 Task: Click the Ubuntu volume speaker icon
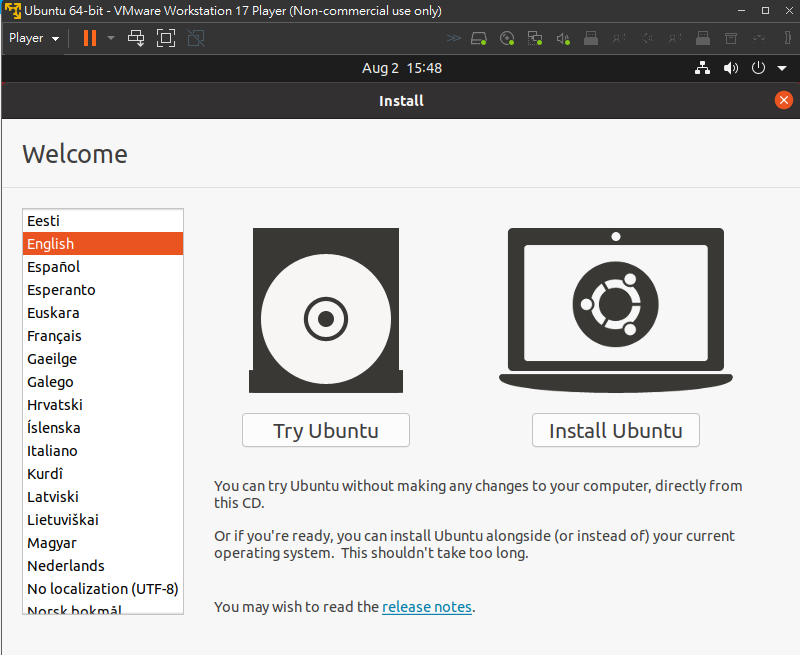point(731,68)
